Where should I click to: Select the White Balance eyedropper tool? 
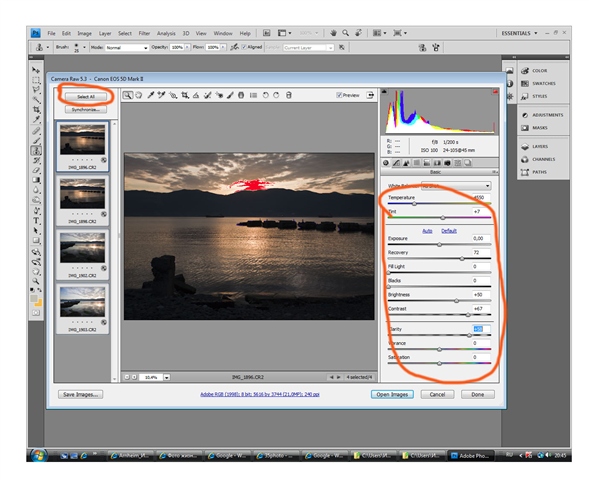150,95
